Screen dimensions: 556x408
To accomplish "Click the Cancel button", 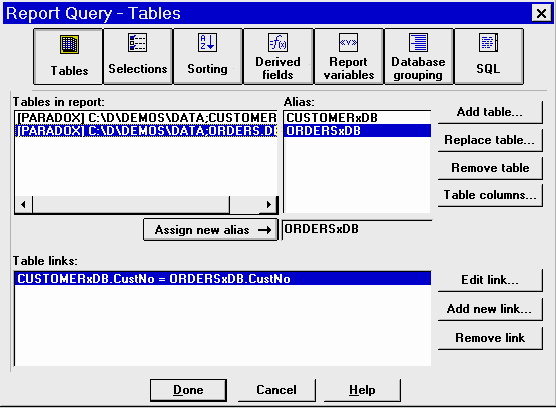I will pos(276,390).
